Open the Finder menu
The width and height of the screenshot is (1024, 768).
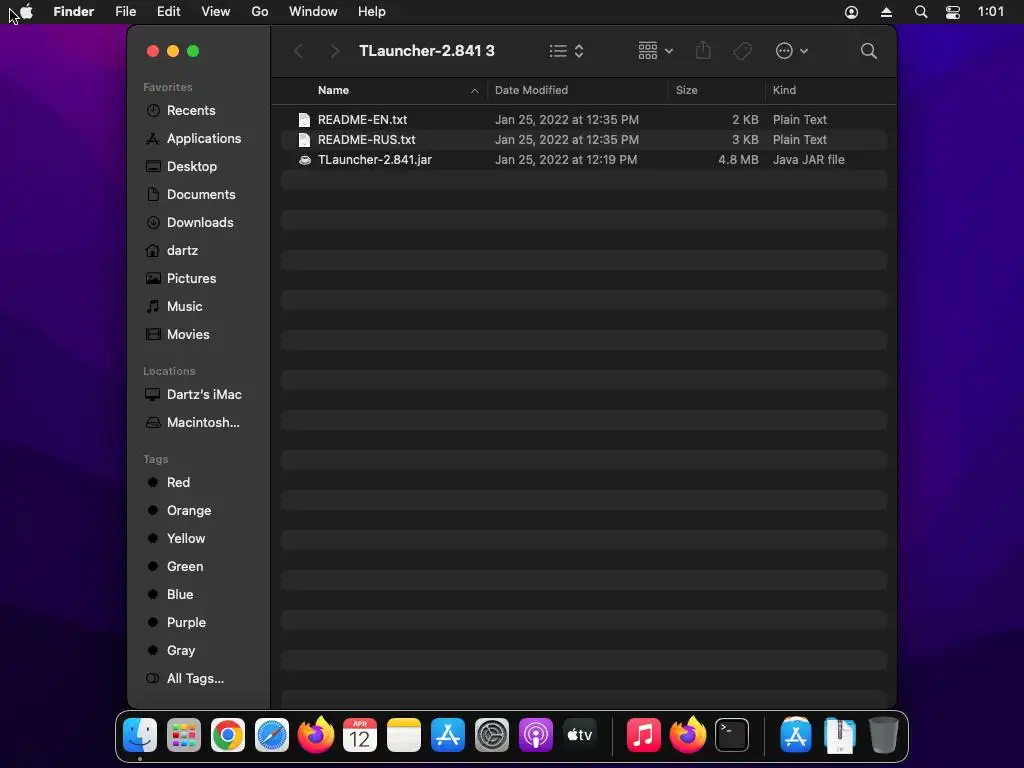coord(74,12)
